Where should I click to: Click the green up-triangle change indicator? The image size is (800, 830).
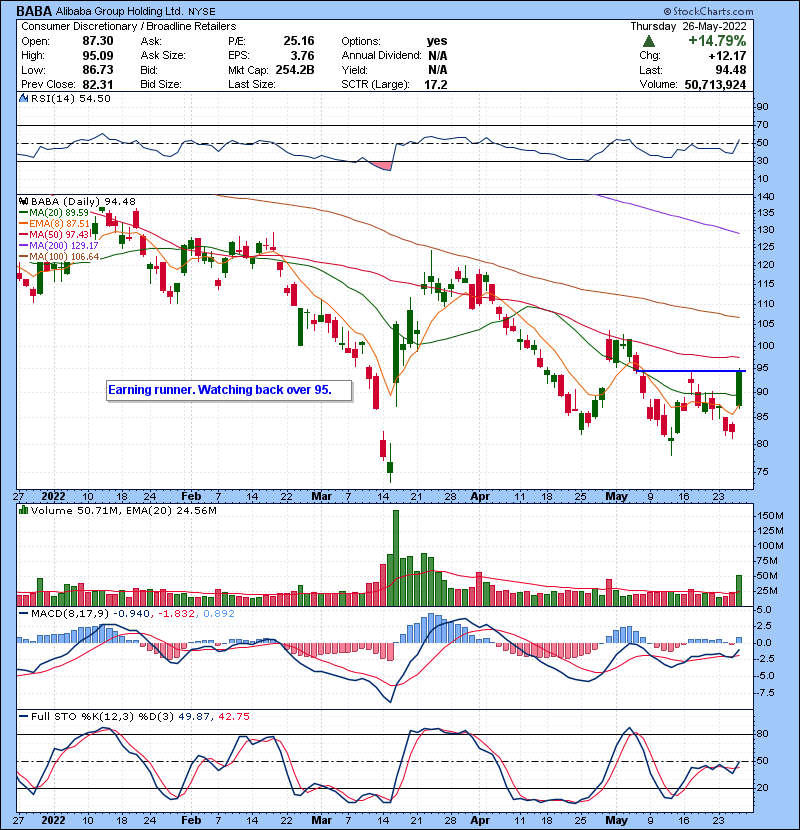pyautogui.click(x=649, y=41)
